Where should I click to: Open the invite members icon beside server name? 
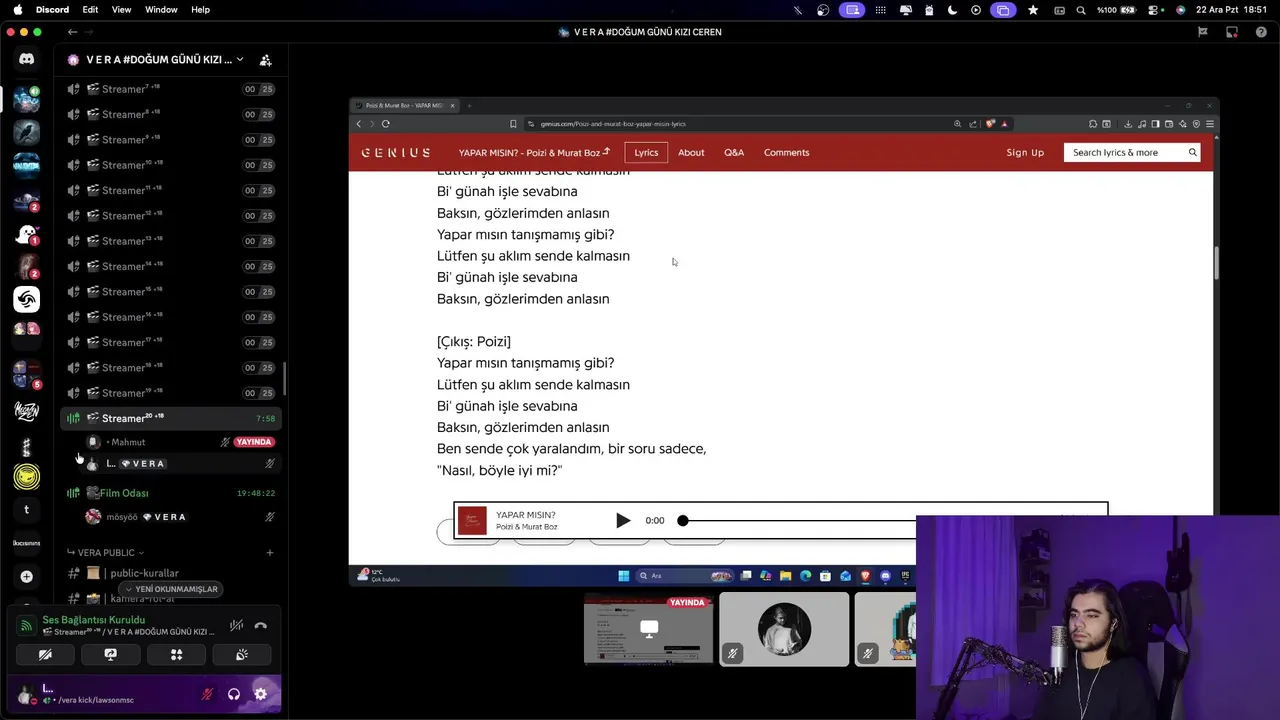(265, 60)
